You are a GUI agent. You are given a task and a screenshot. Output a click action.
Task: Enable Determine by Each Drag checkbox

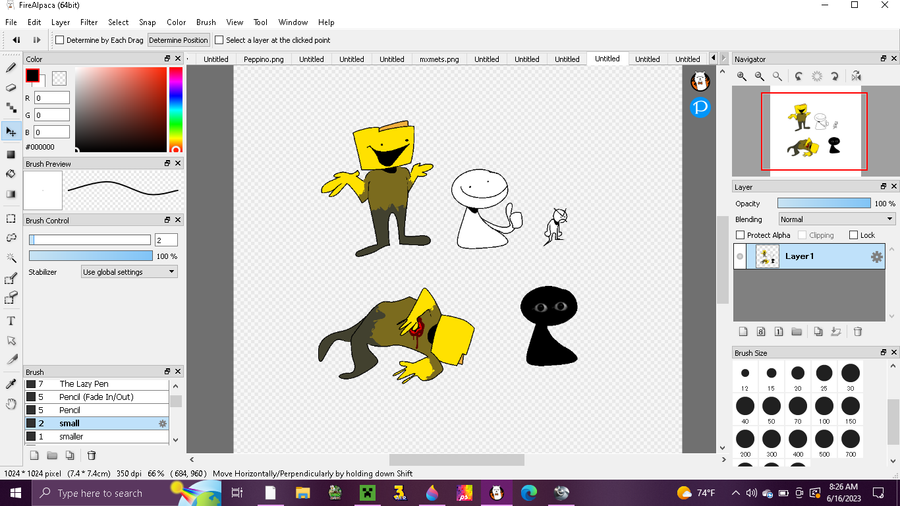tap(60, 40)
